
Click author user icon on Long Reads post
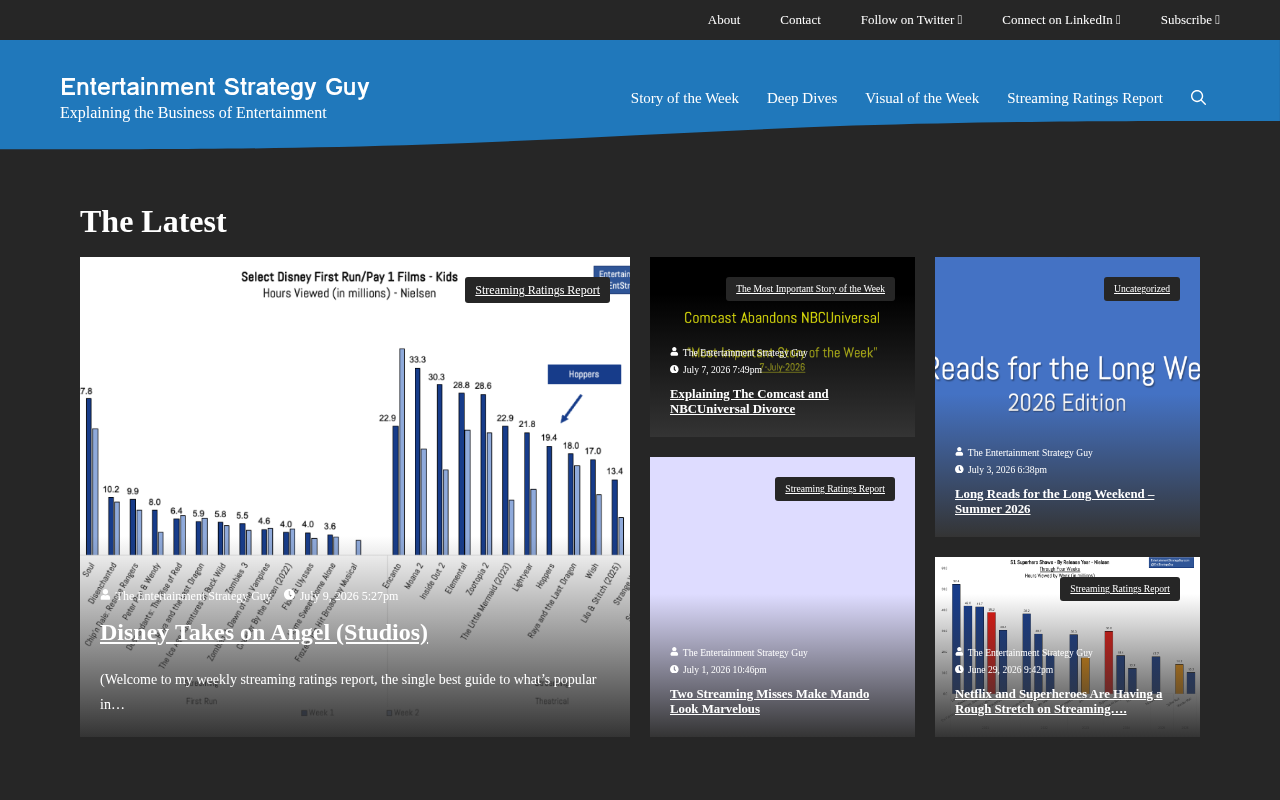coord(959,452)
